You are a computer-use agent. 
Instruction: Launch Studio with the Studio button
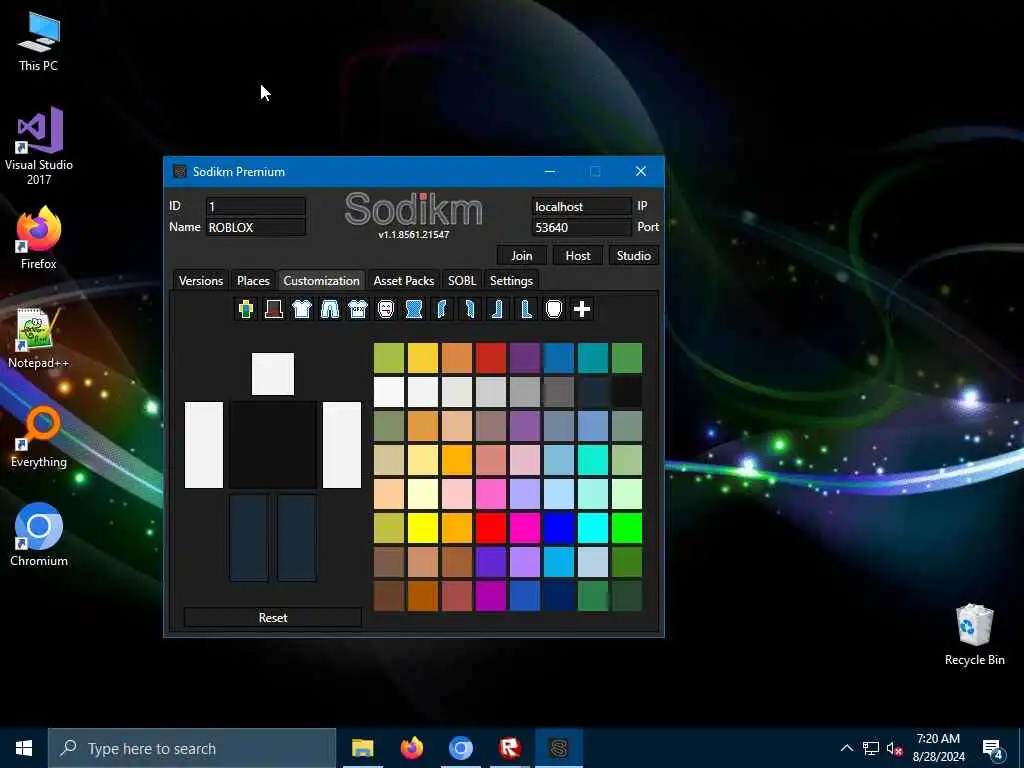[x=633, y=255]
